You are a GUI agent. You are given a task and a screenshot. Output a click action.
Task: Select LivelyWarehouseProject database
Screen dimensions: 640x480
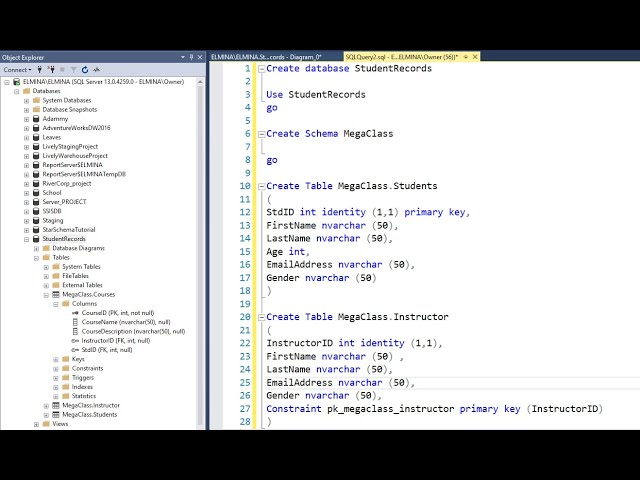tap(75, 156)
